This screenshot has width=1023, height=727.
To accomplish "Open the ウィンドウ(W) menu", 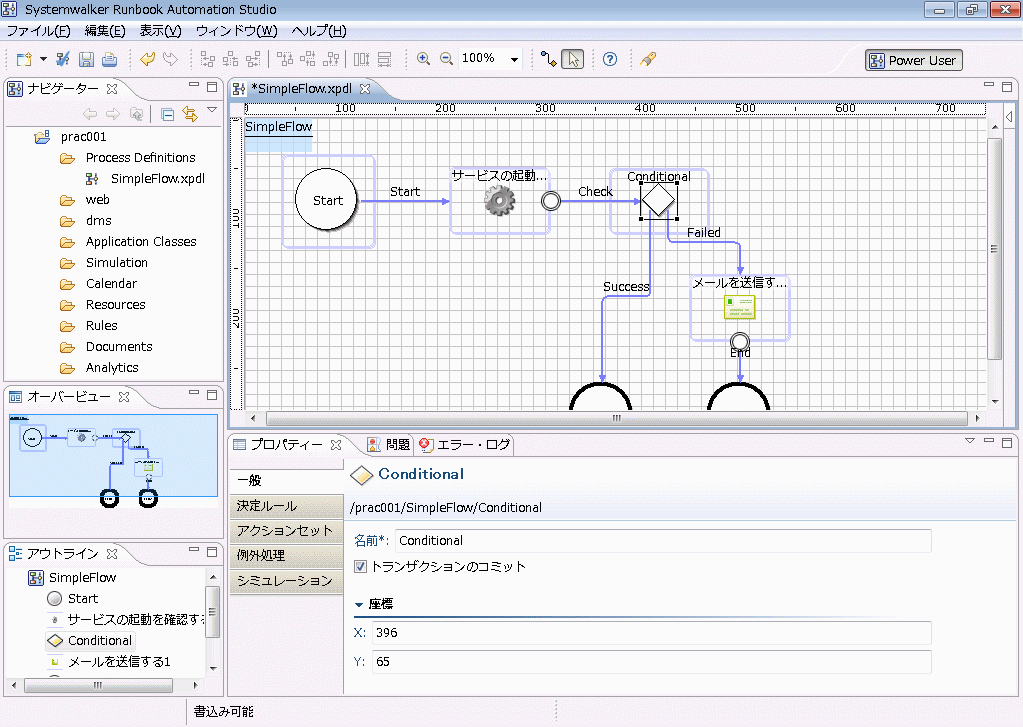I will pyautogui.click(x=236, y=31).
